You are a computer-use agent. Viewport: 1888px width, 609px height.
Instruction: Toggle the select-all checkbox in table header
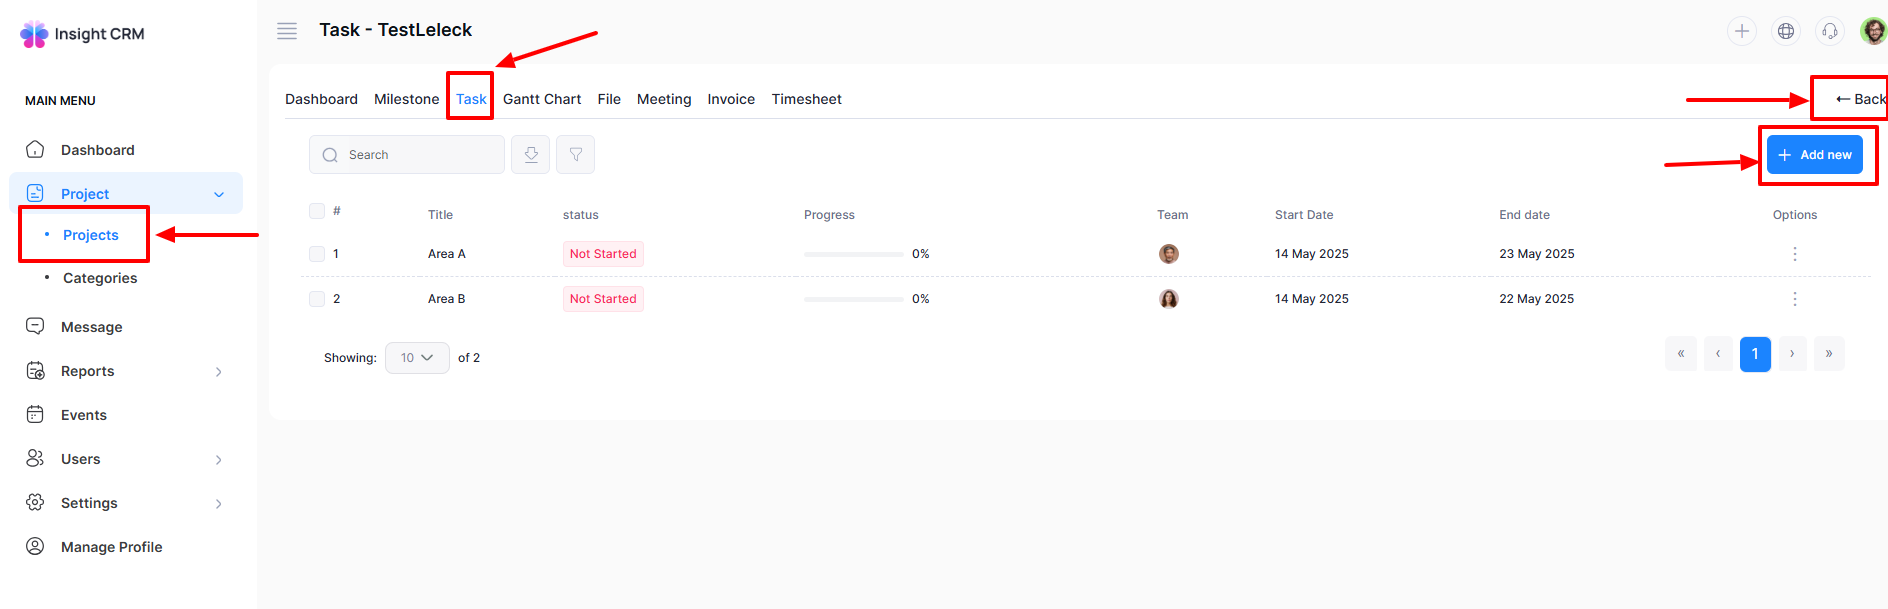click(317, 211)
